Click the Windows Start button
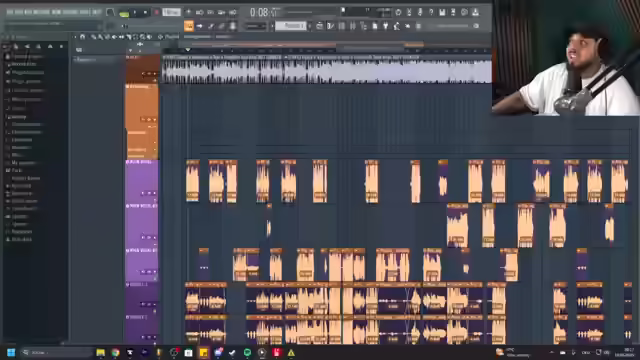The image size is (640, 360). click(x=11, y=352)
